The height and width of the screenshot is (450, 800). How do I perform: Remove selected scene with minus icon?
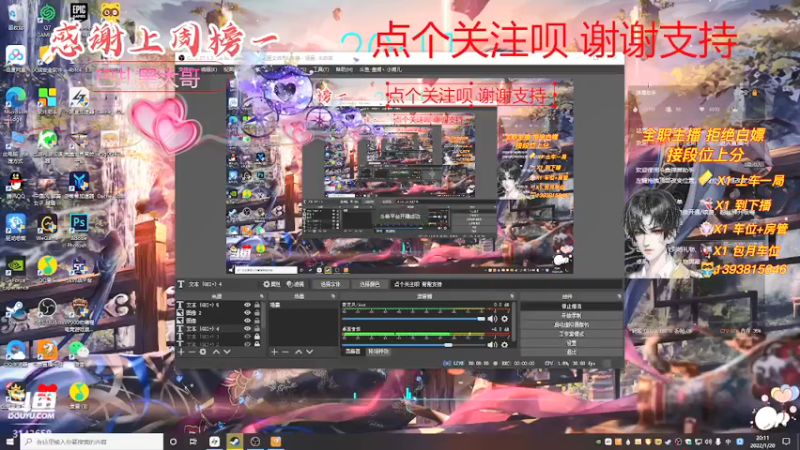[285, 352]
